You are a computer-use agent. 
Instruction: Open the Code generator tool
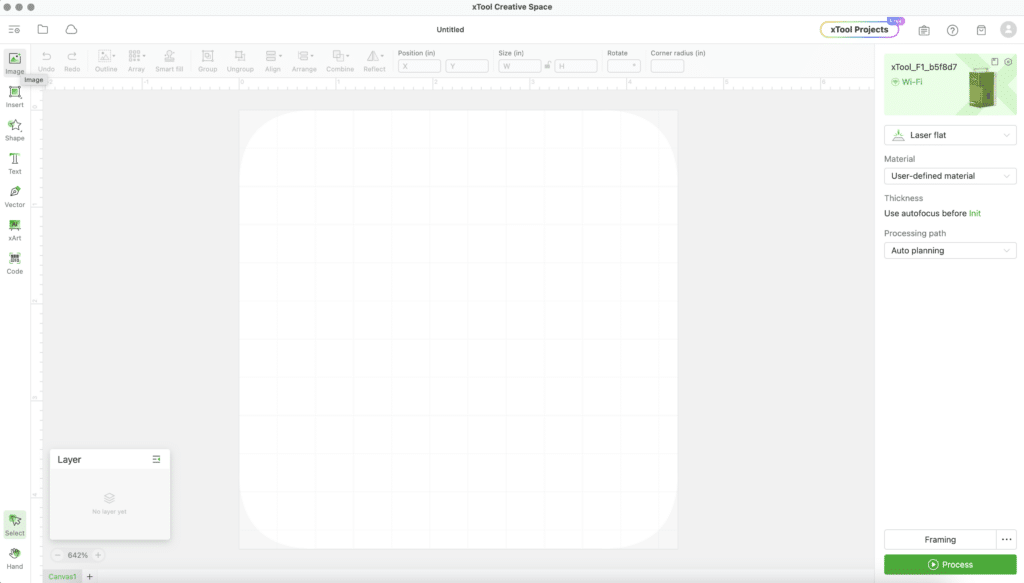pos(14,262)
